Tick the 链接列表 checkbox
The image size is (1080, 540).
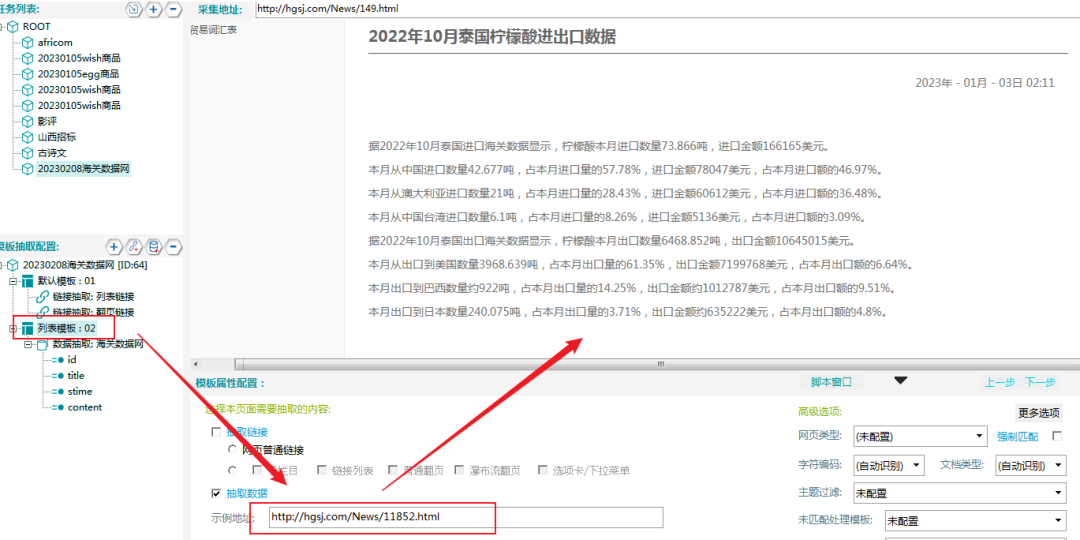[x=322, y=470]
